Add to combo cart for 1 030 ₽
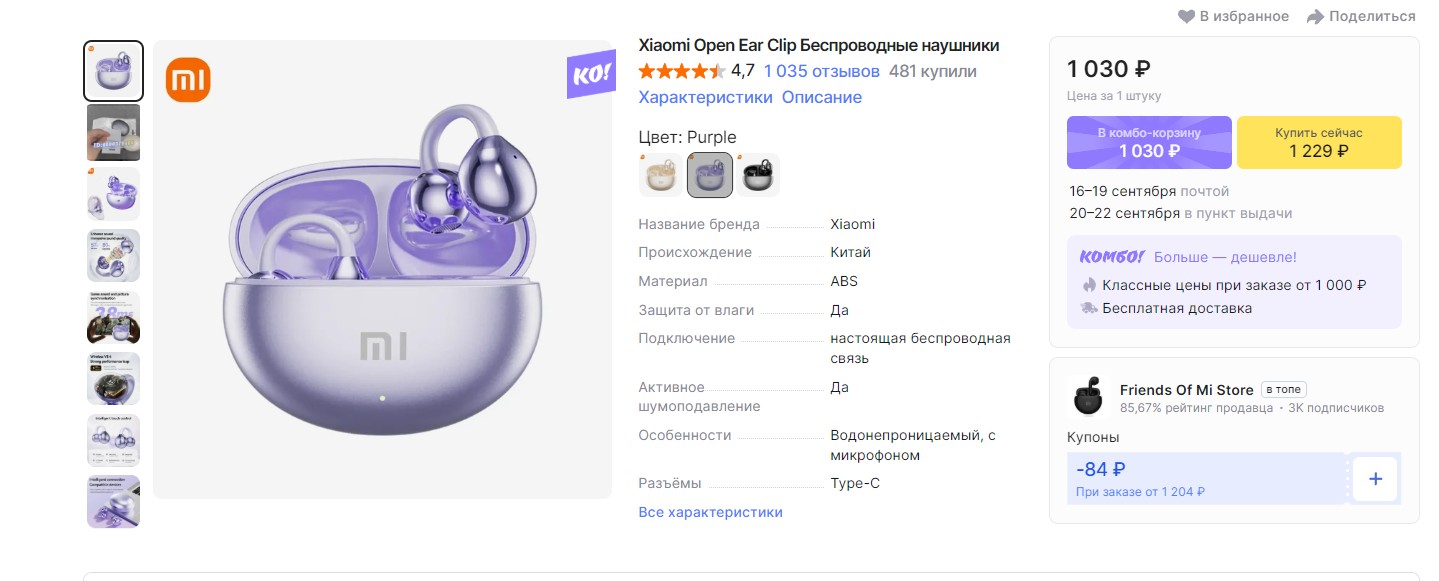This screenshot has width=1439, height=581. (1149, 142)
